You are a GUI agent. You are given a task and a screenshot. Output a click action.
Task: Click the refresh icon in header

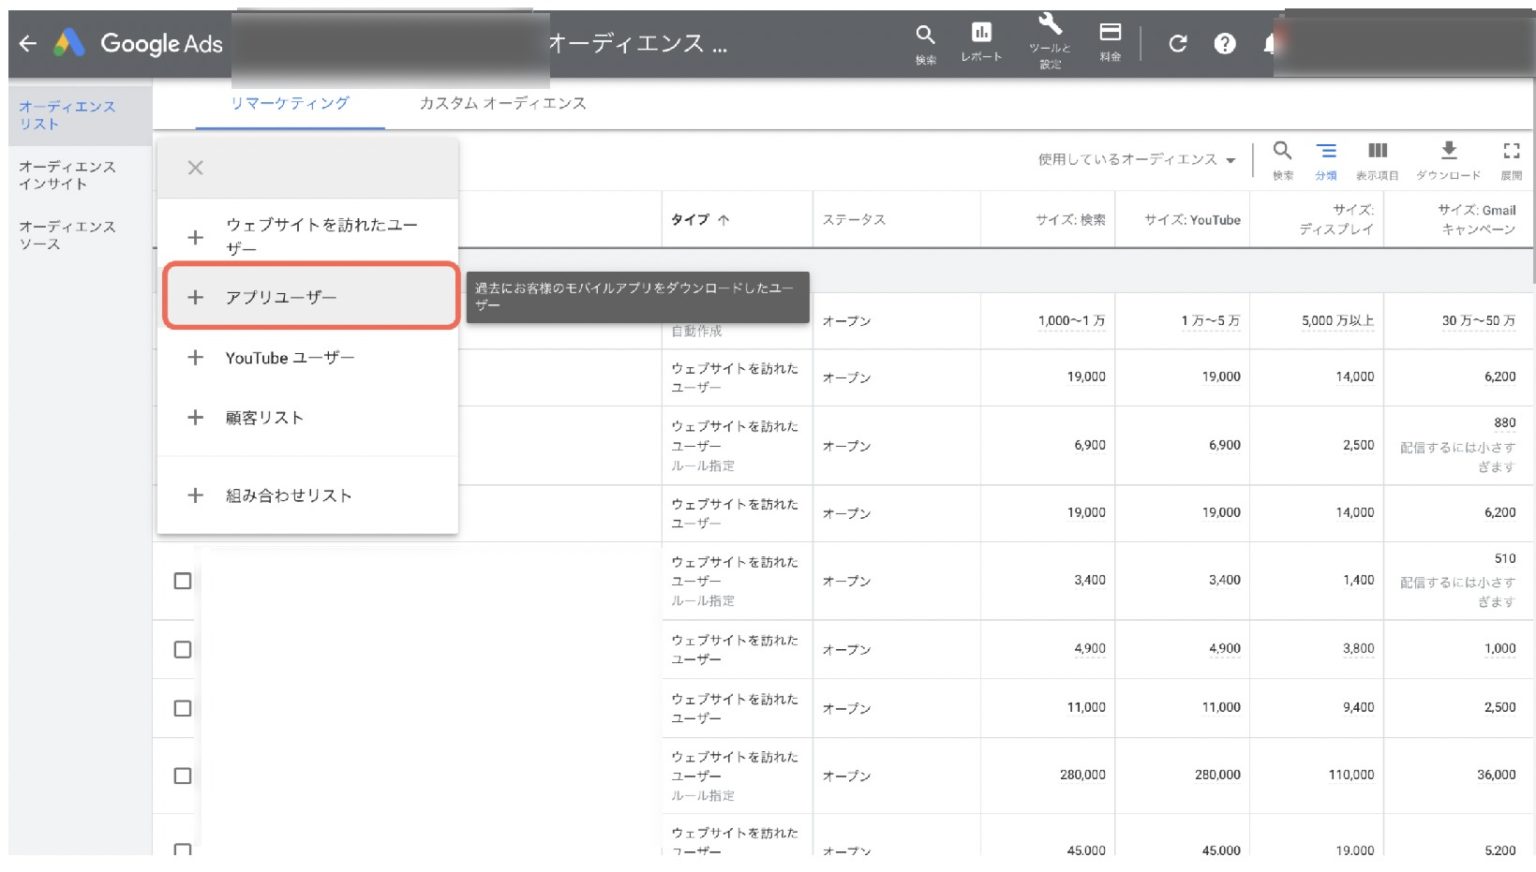coord(1178,44)
